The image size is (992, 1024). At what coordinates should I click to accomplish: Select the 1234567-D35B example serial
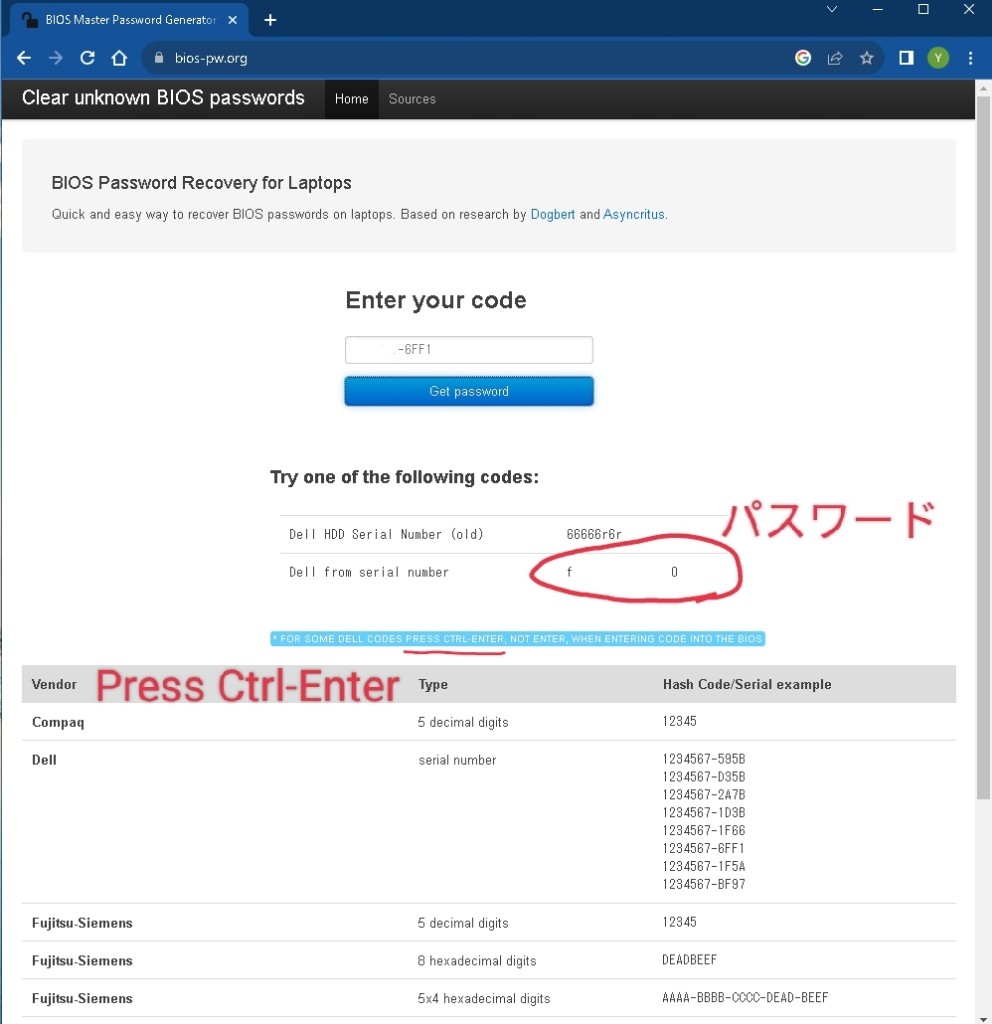pos(703,776)
